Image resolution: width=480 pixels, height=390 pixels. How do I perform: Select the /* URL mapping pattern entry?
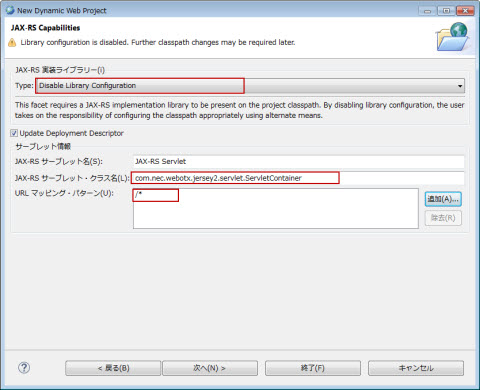coord(139,195)
